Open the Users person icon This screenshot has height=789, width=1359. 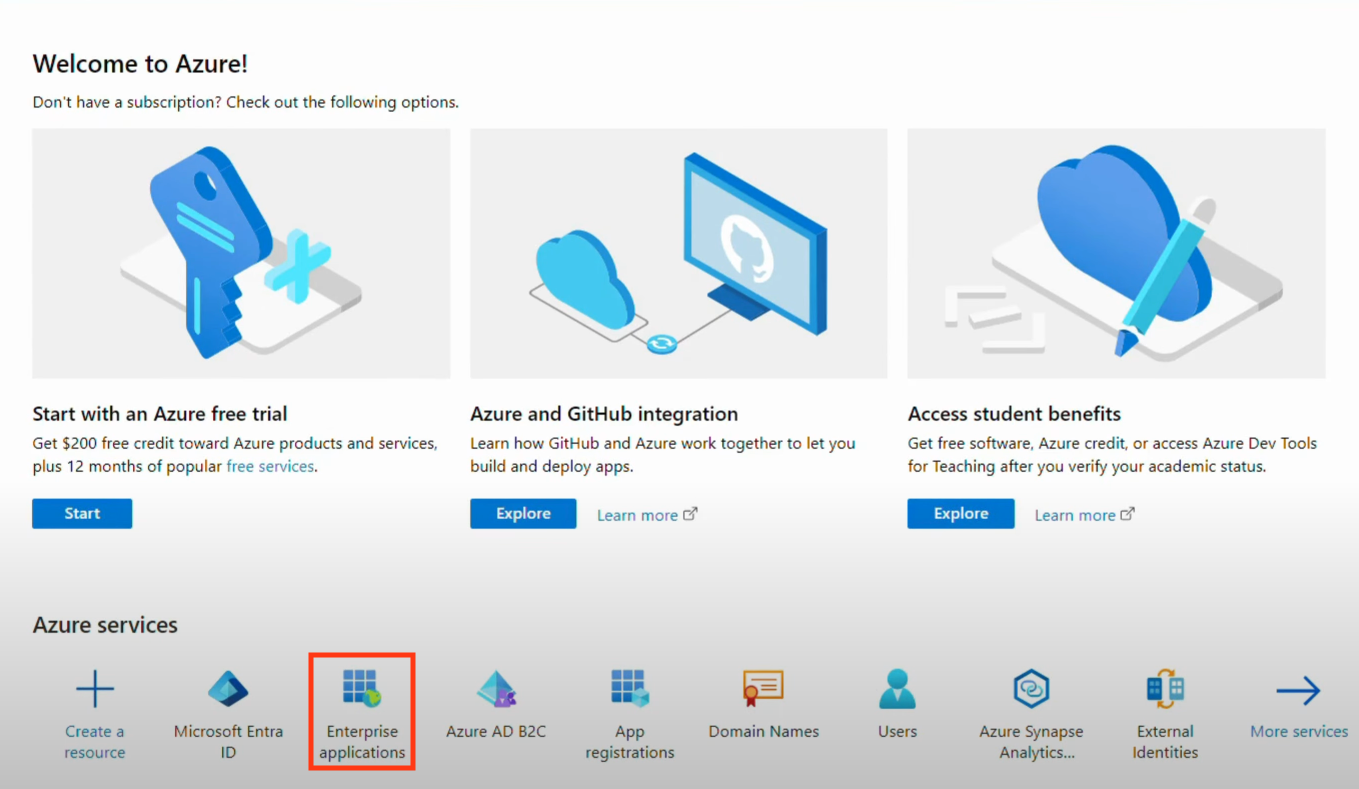pyautogui.click(x=897, y=689)
